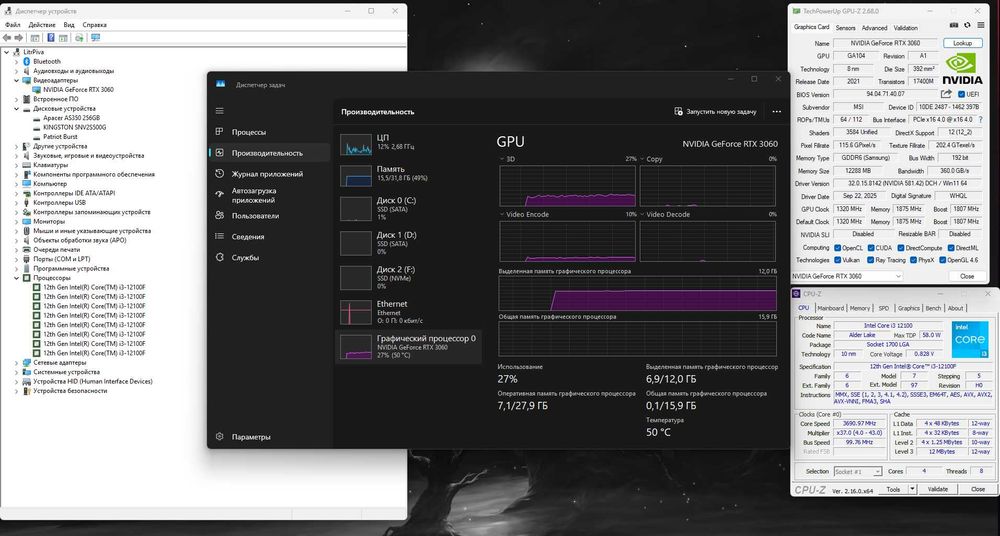Click the monitor icon at Device Manager toolbar end
The width and height of the screenshot is (1000, 536).
(x=95, y=38)
